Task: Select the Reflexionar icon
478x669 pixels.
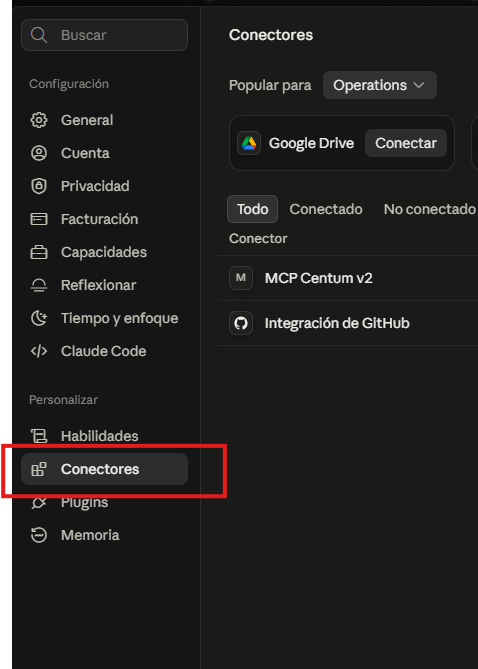Action: [39, 285]
